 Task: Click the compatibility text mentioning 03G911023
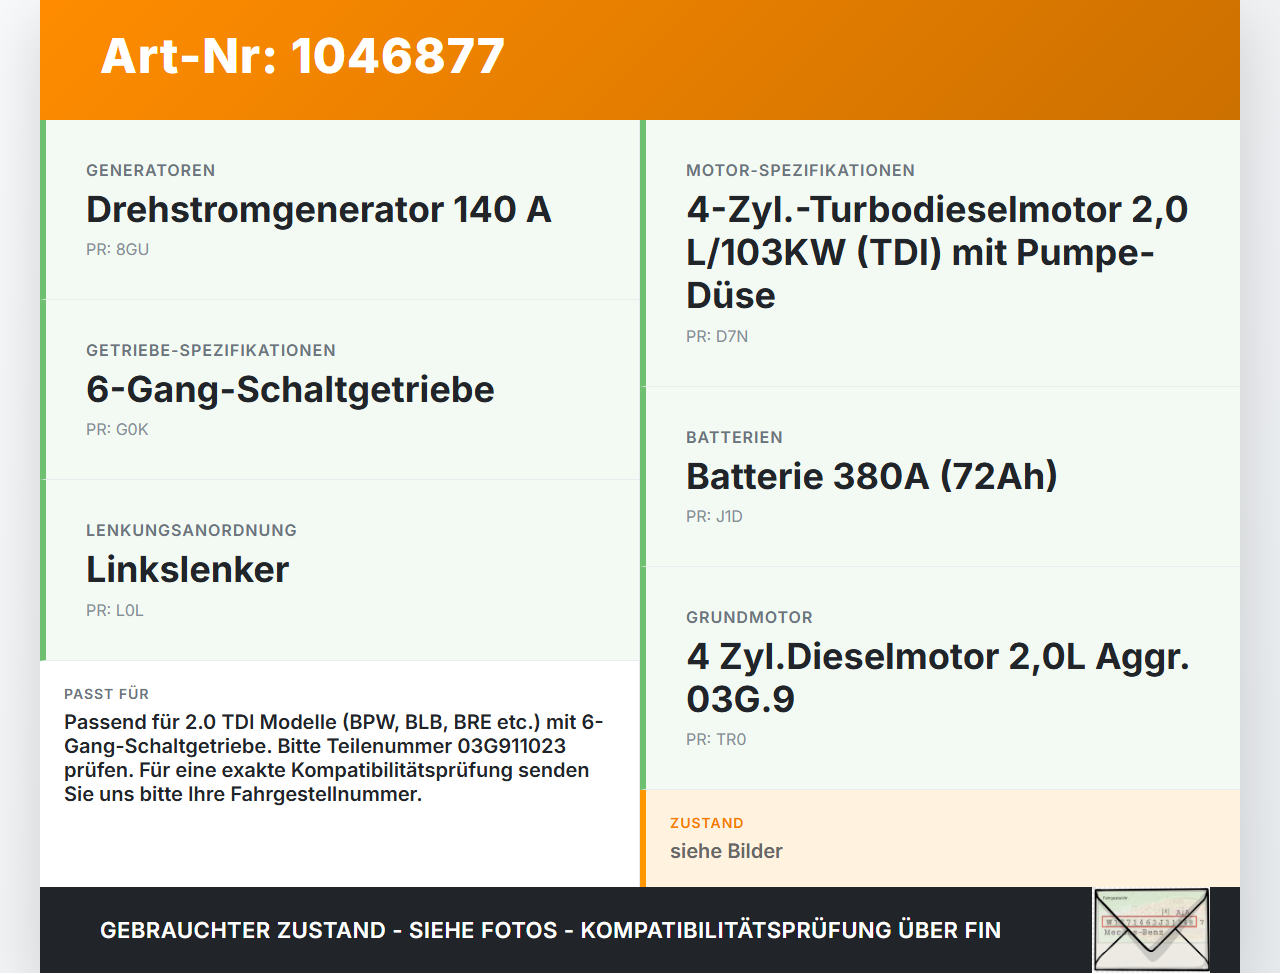coord(334,758)
